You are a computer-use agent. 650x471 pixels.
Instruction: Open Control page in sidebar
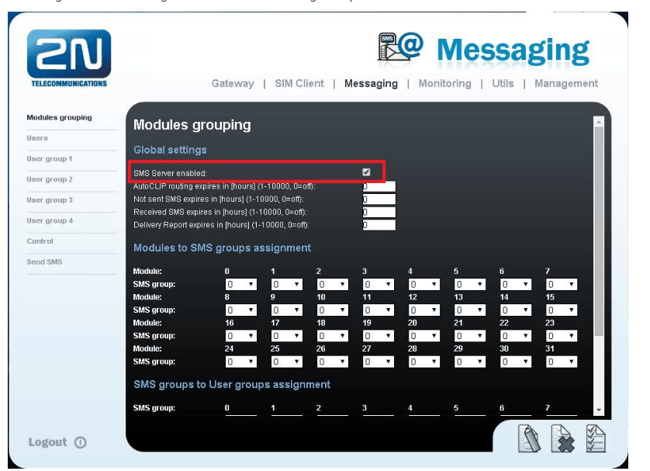coord(40,241)
